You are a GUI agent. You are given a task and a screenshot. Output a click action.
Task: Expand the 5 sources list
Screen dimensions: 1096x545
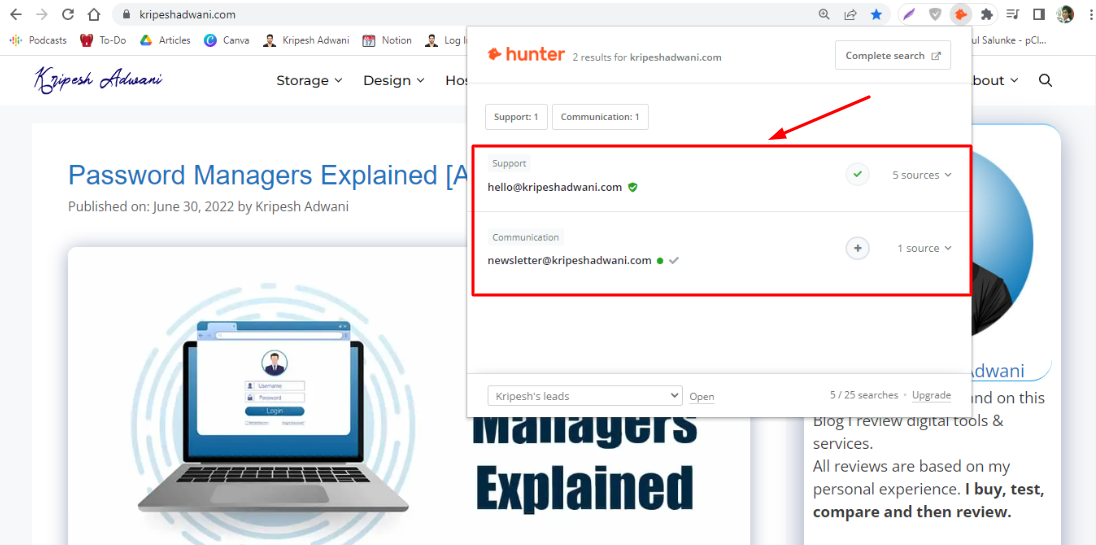coord(922,175)
